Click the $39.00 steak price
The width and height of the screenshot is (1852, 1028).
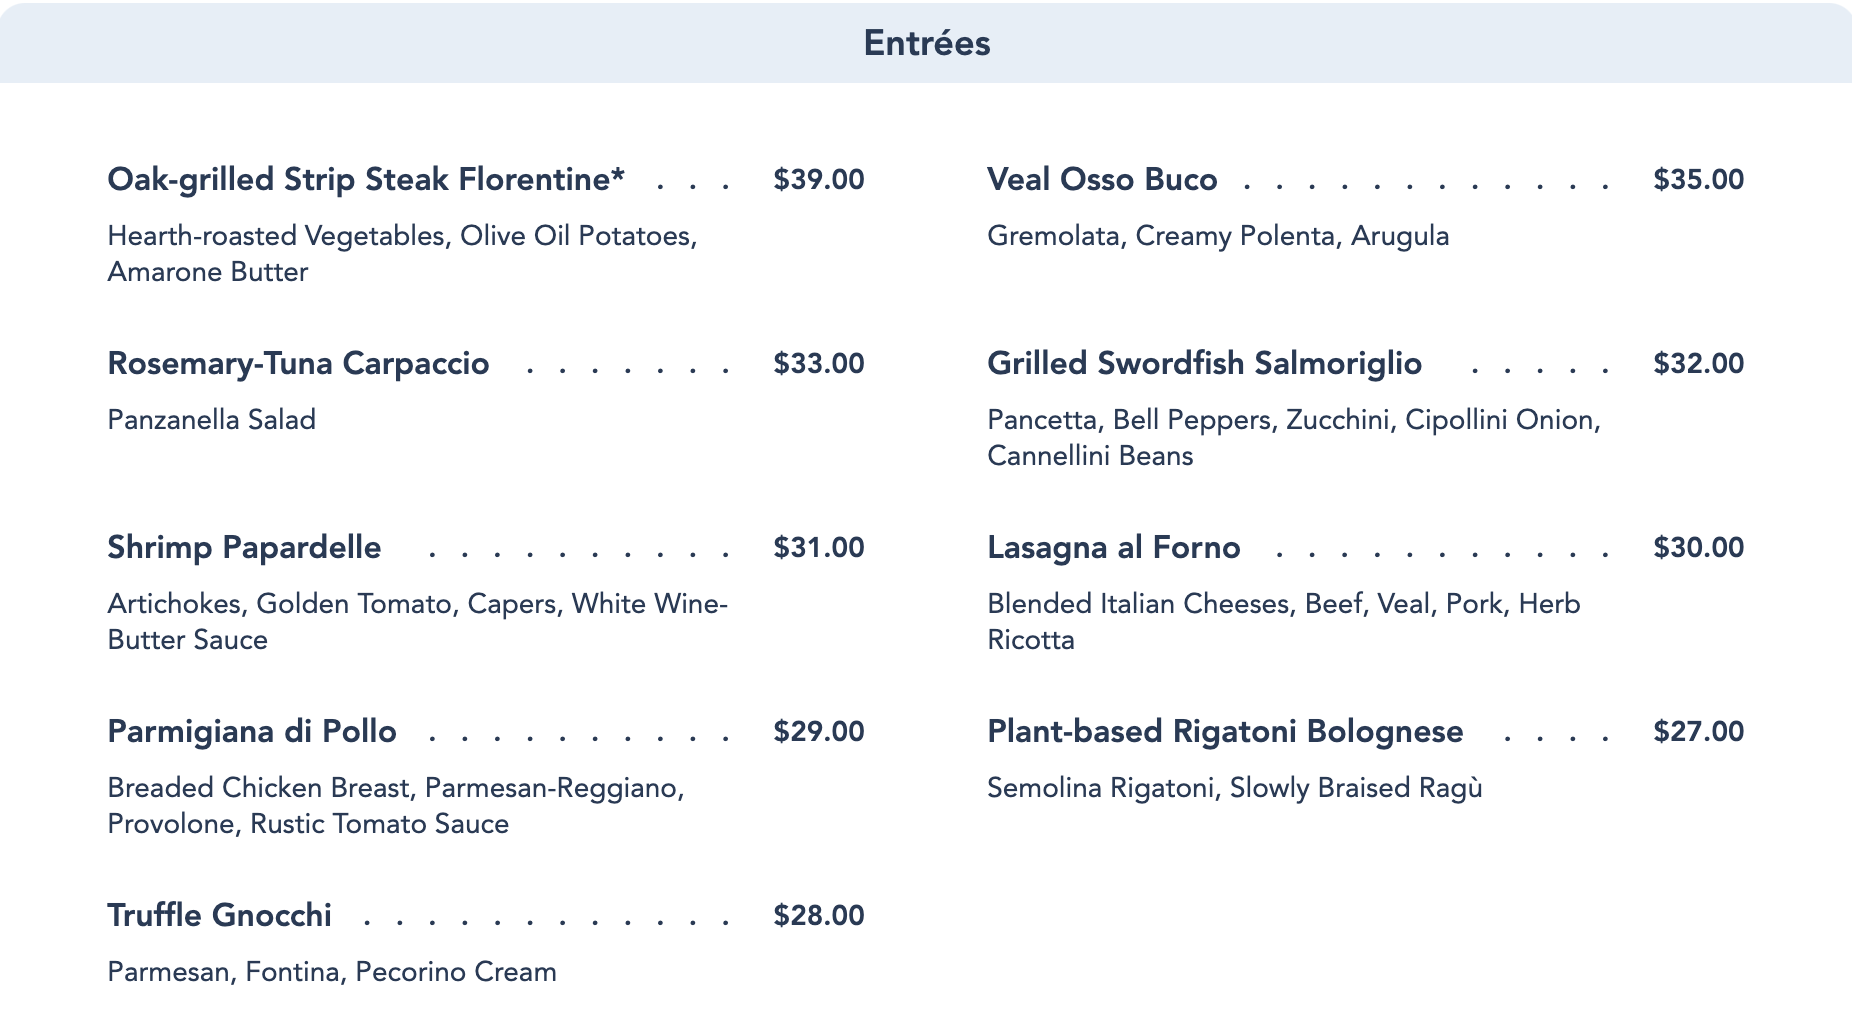tap(818, 180)
